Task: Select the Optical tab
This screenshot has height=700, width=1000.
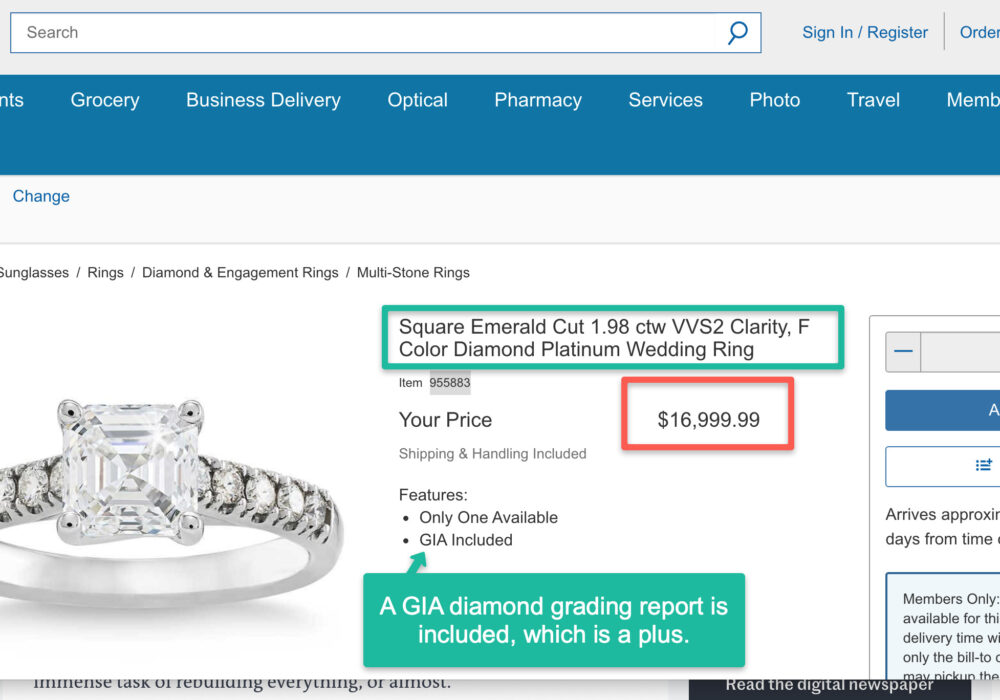Action: (417, 100)
